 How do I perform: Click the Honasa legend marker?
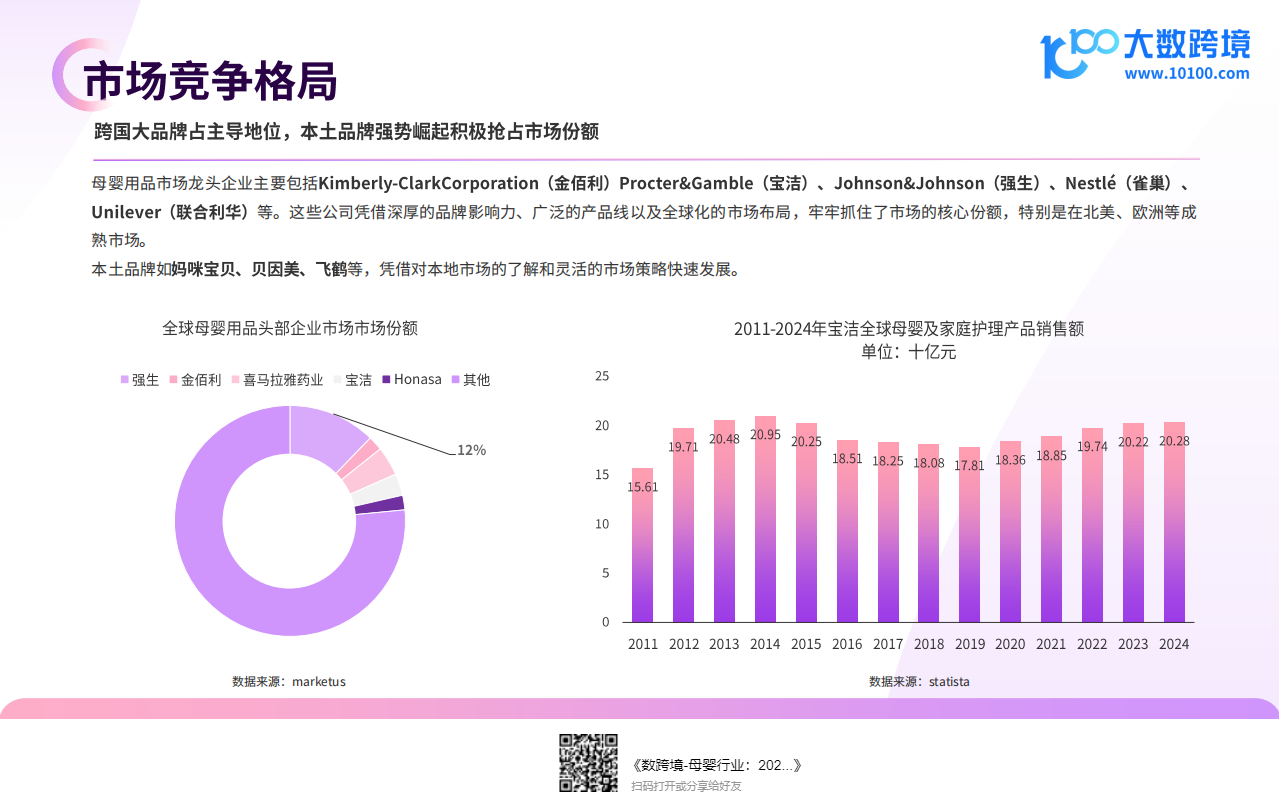[386, 380]
